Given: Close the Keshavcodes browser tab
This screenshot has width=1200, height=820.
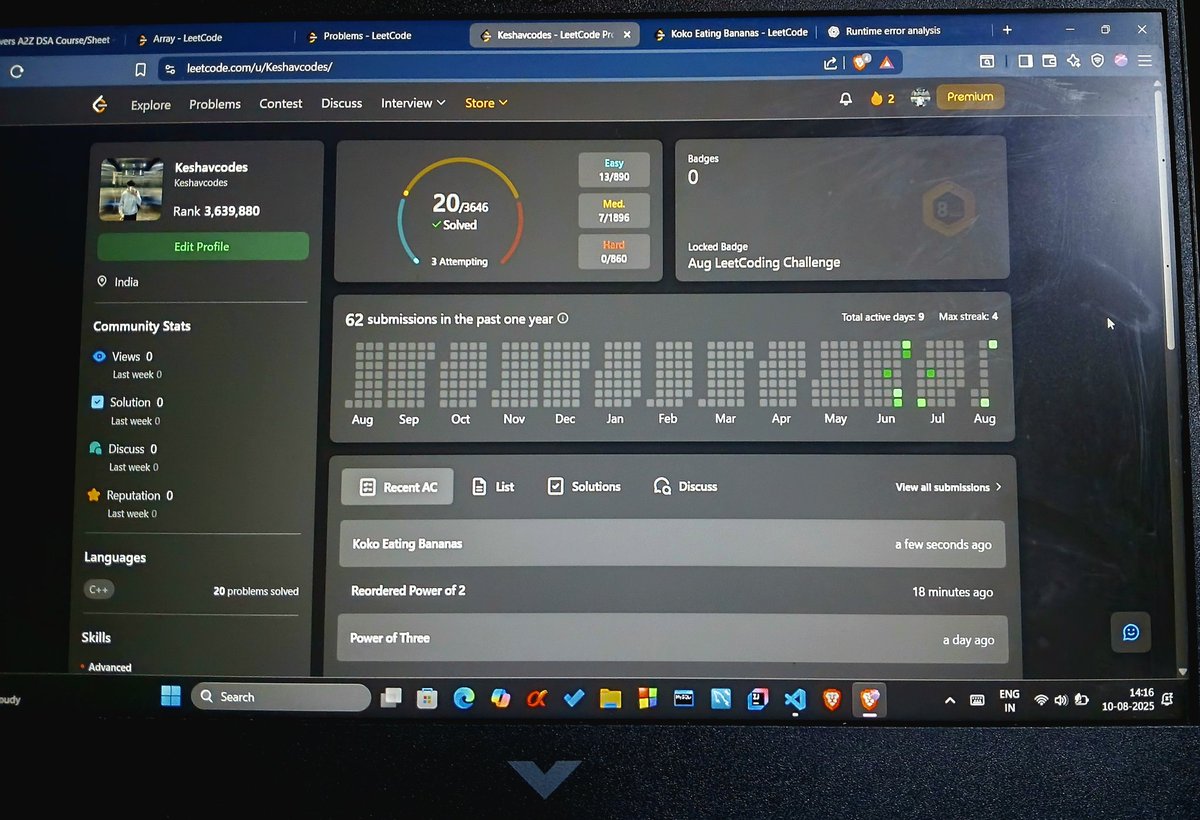Looking at the screenshot, I should pyautogui.click(x=627, y=34).
